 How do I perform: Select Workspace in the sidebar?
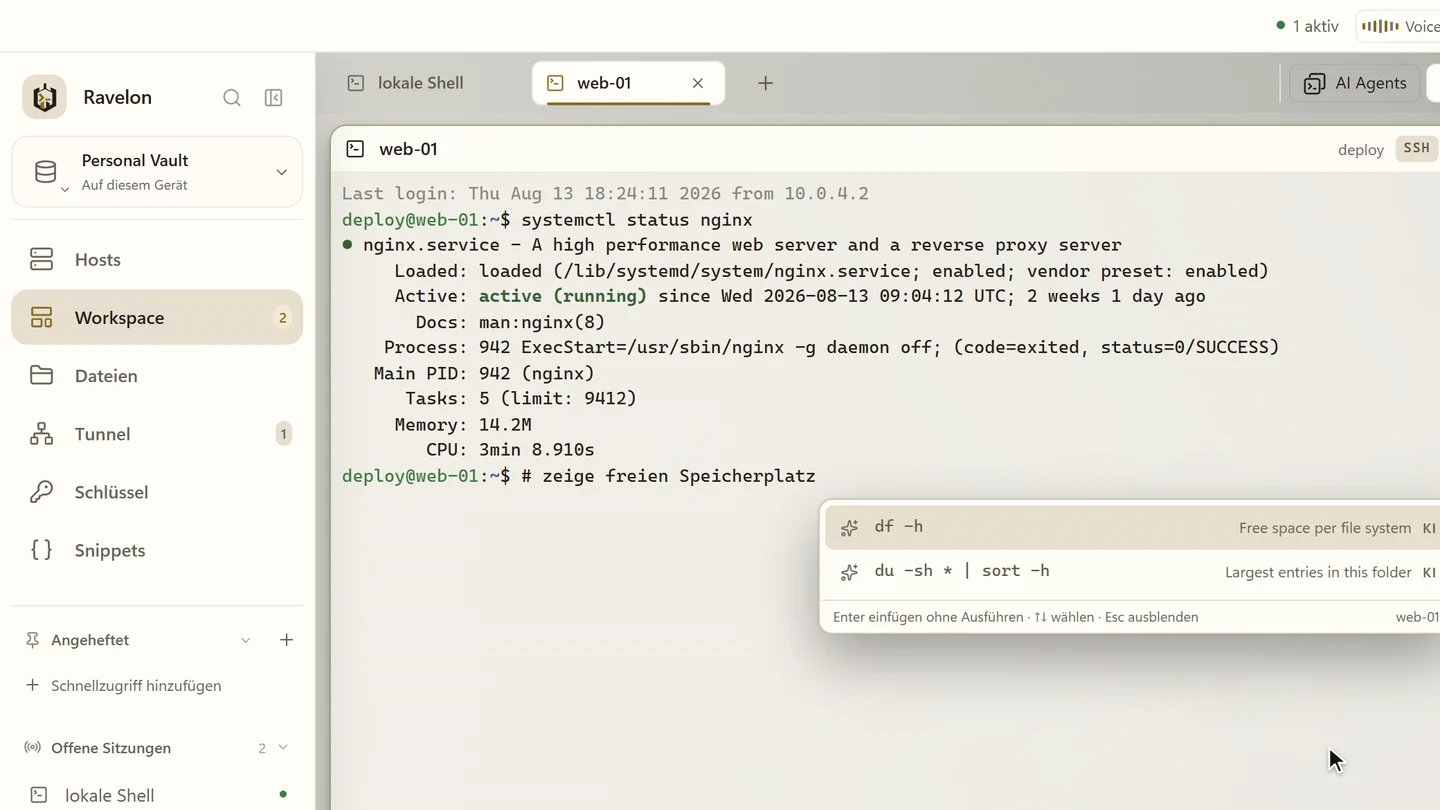[157, 317]
